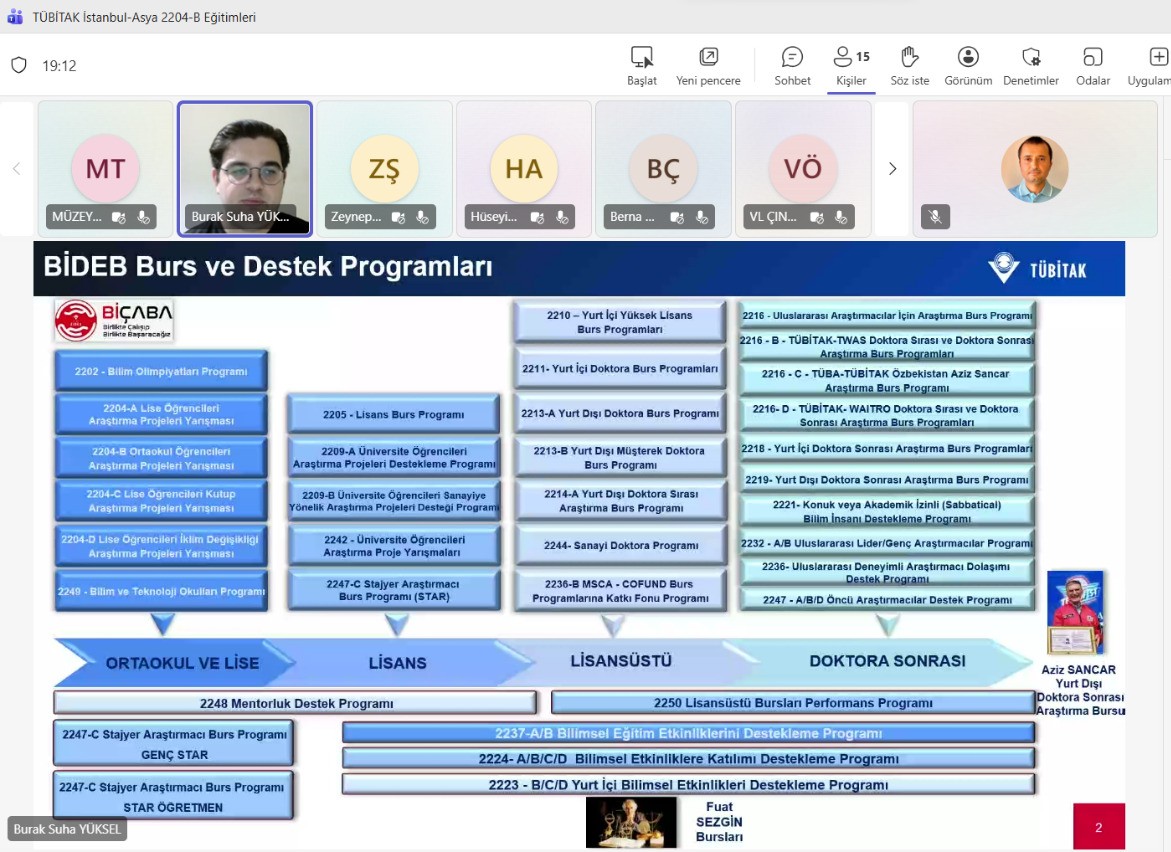Toggle MÜZEY participant microphone icon
This screenshot has height=852, width=1171.
point(144,217)
